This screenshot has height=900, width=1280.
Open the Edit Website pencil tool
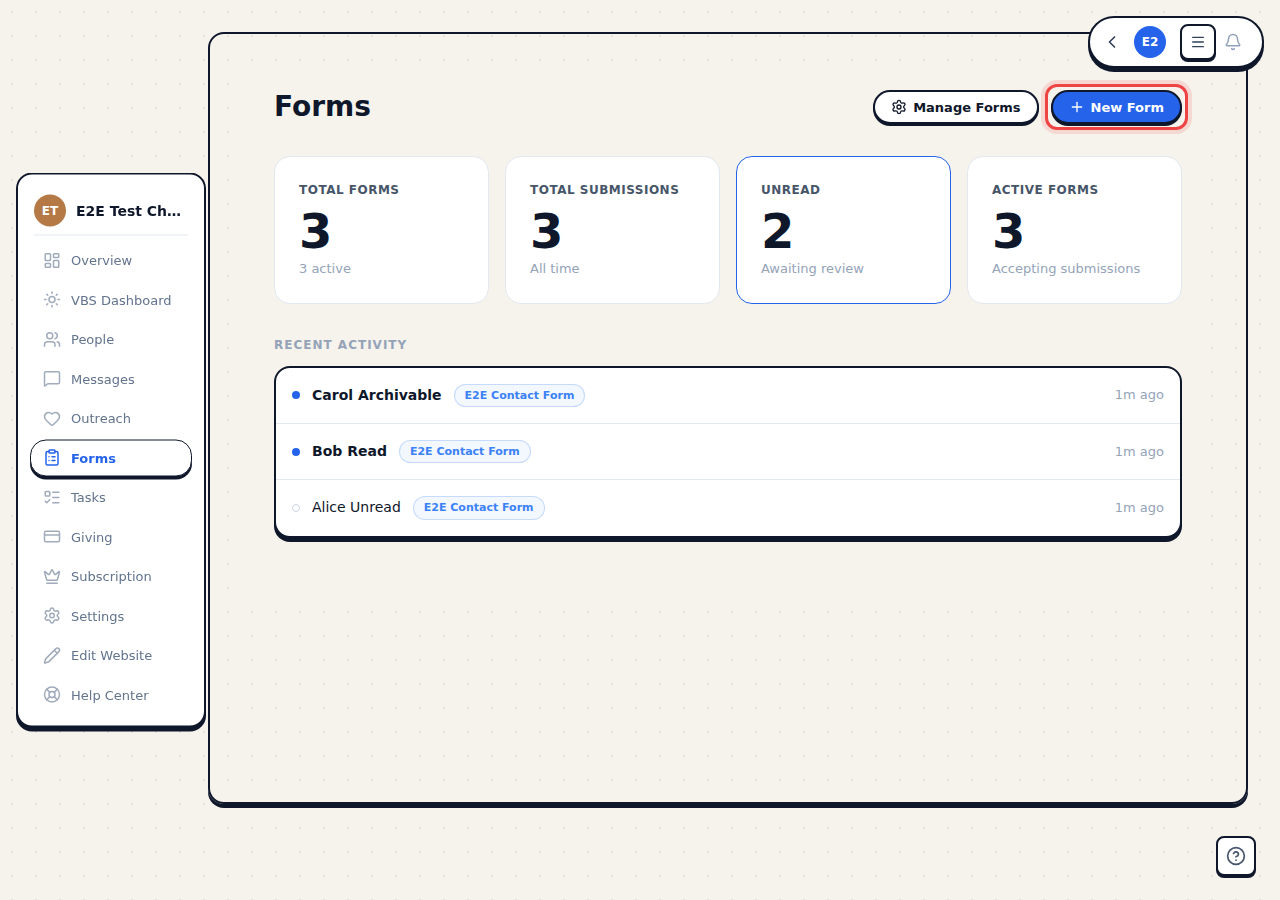click(x=51, y=655)
